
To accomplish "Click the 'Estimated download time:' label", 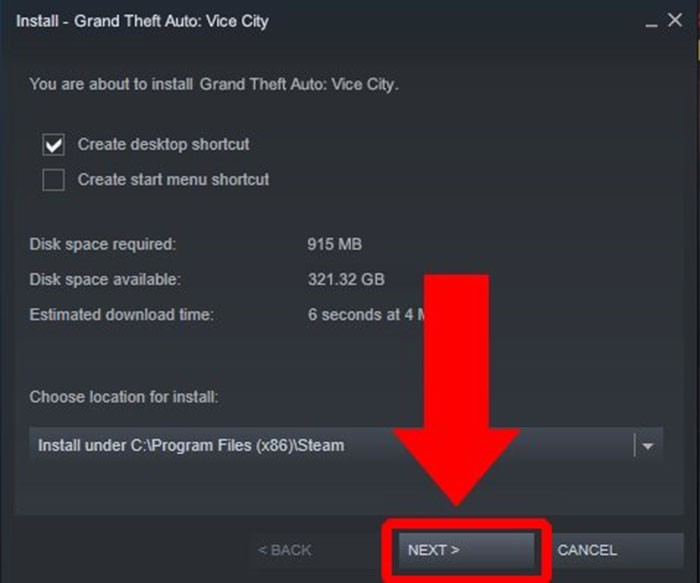I will point(121,315).
